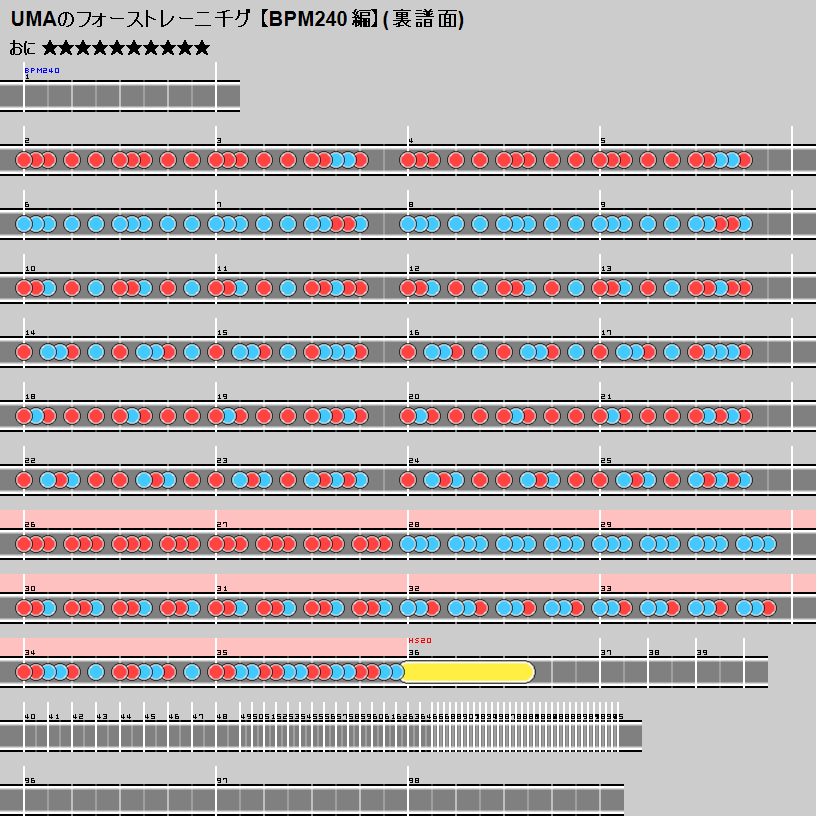Click the red HS20 scroll speed marker
Viewport: 816px width, 816px height.
(420, 640)
